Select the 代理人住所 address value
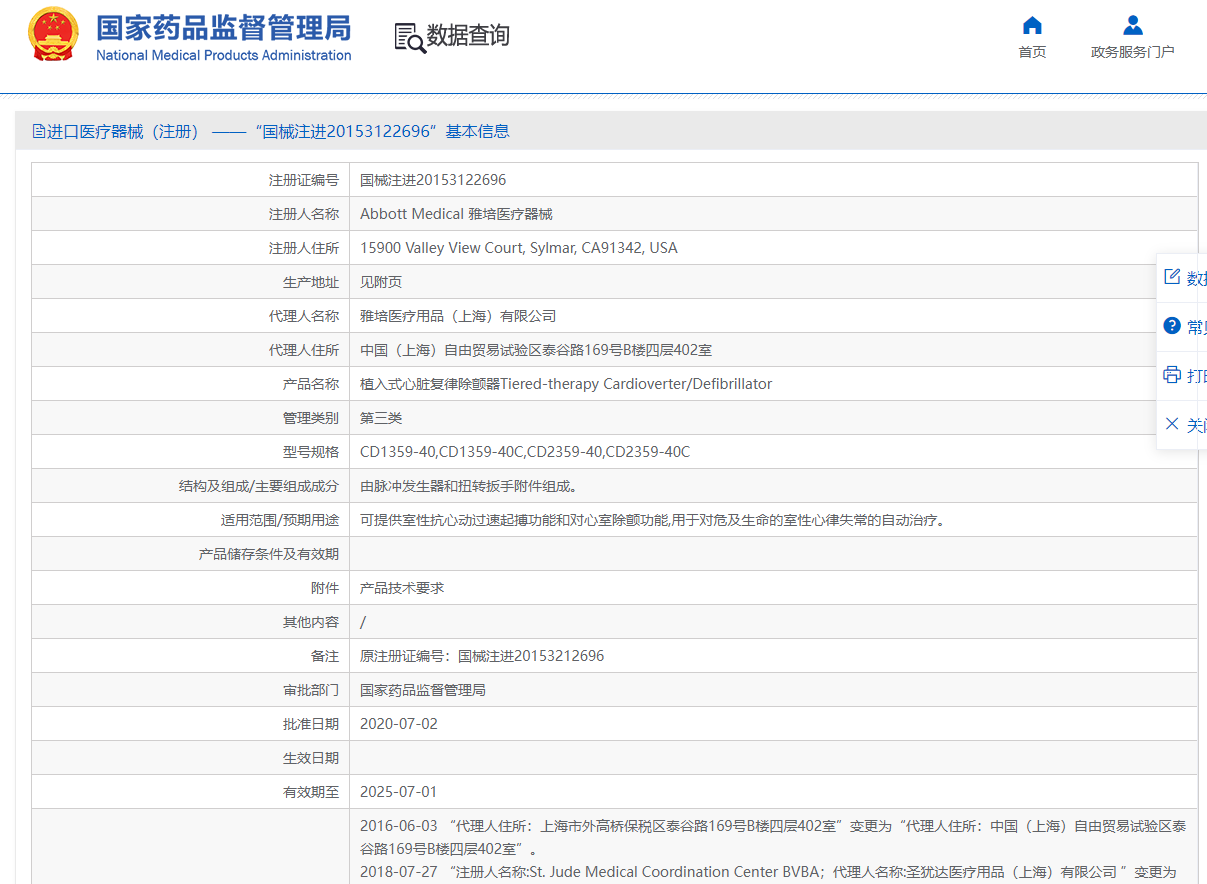The width and height of the screenshot is (1207, 884). coord(536,350)
